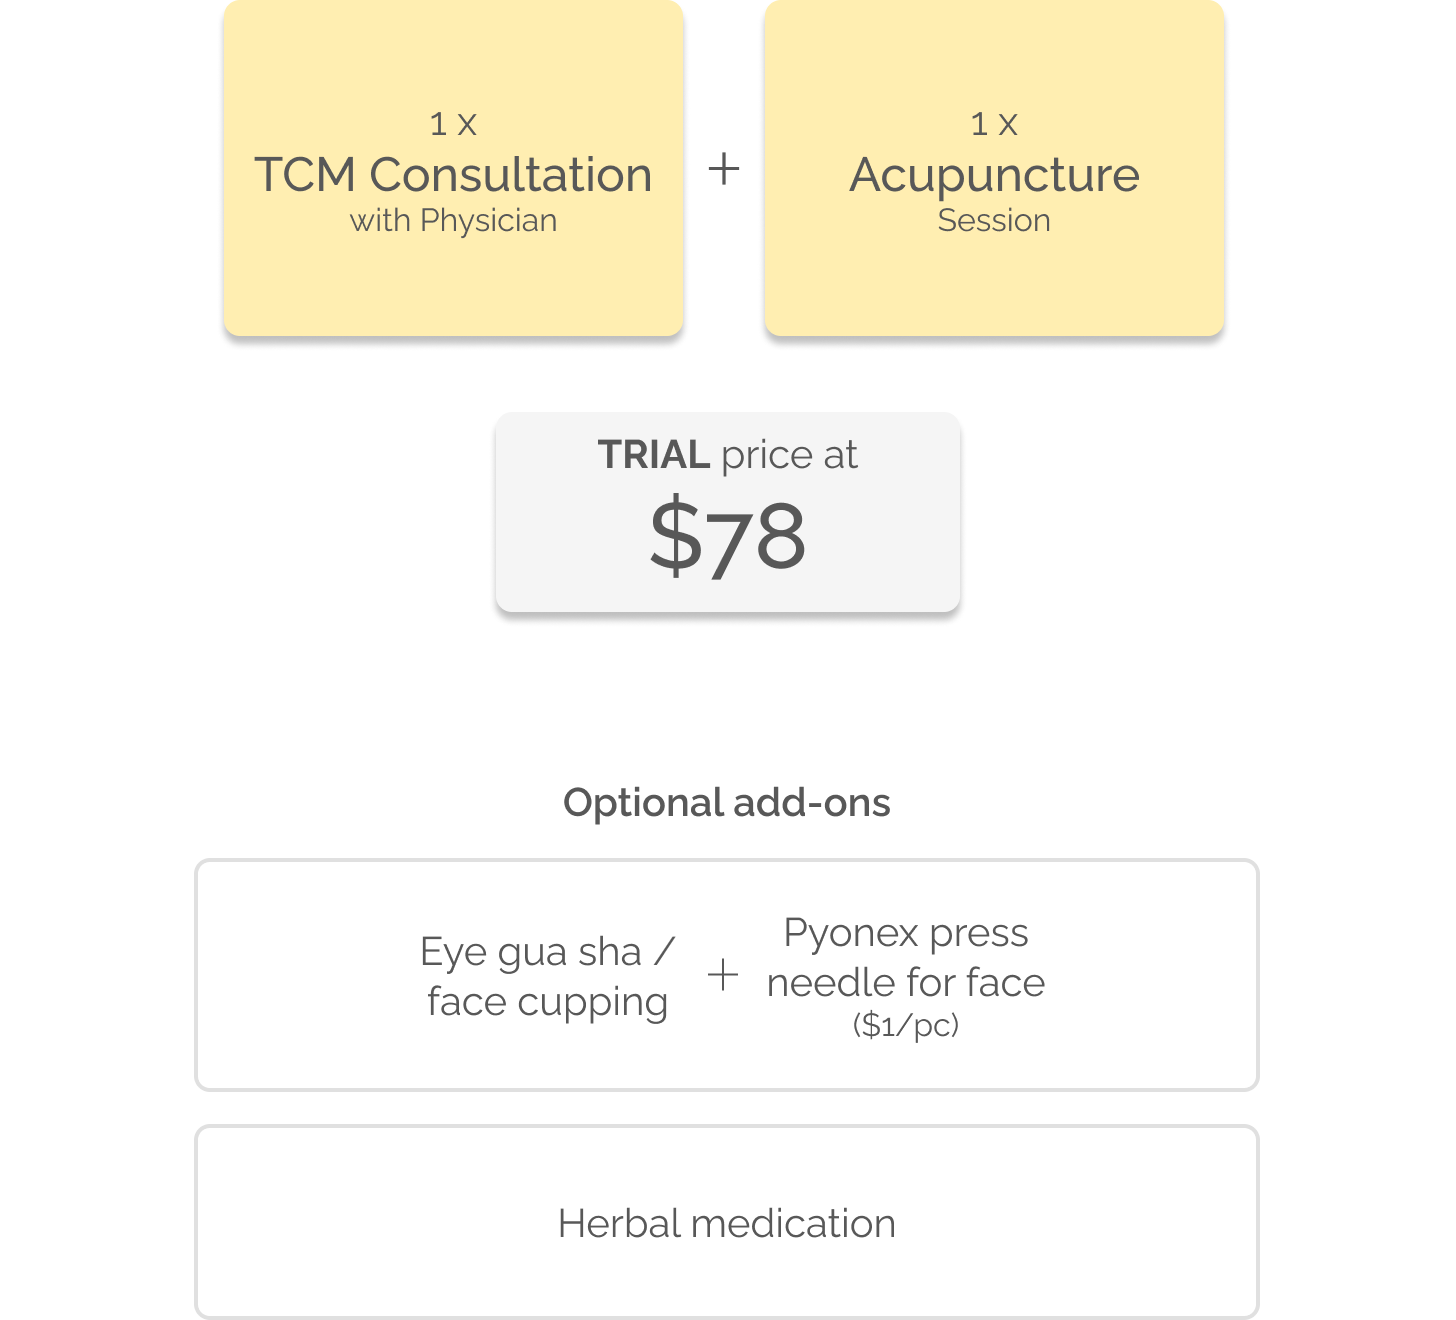
Task: Click the "Eye gua sha /" line
Action: [547, 952]
